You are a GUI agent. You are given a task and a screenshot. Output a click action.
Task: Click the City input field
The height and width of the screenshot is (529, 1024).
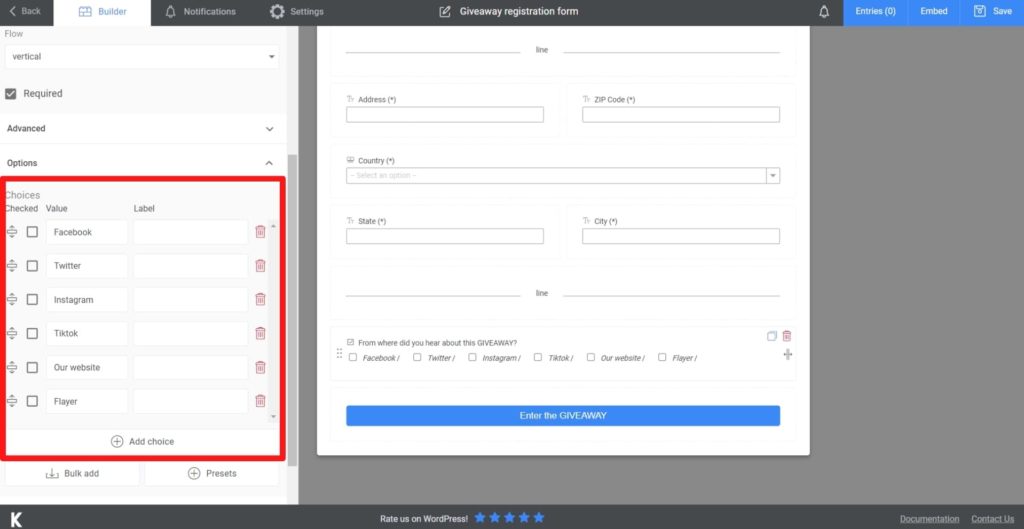tap(680, 236)
